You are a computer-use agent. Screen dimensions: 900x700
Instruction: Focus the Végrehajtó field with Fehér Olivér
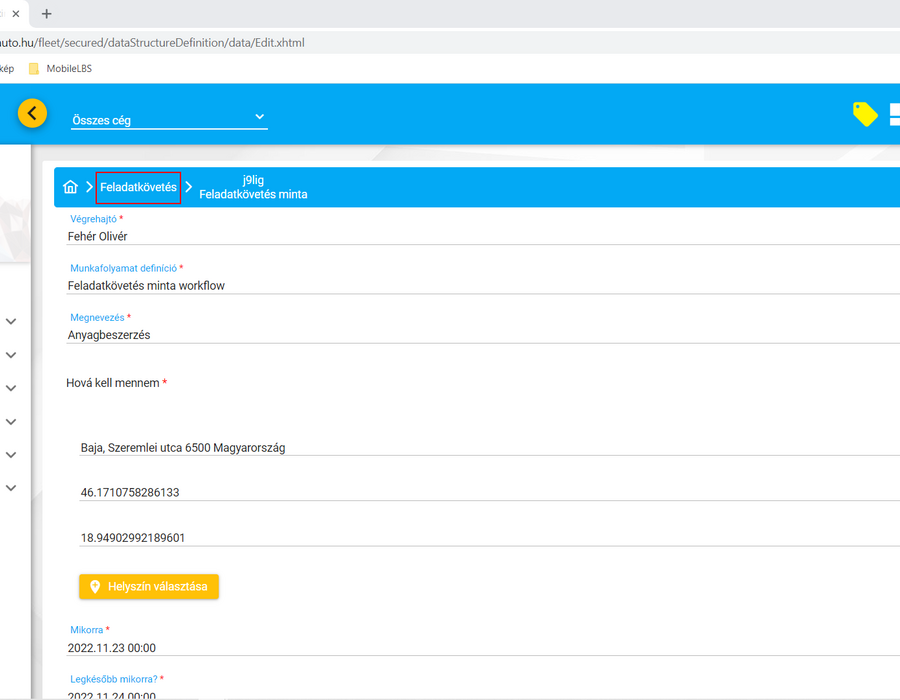pyautogui.click(x=483, y=236)
